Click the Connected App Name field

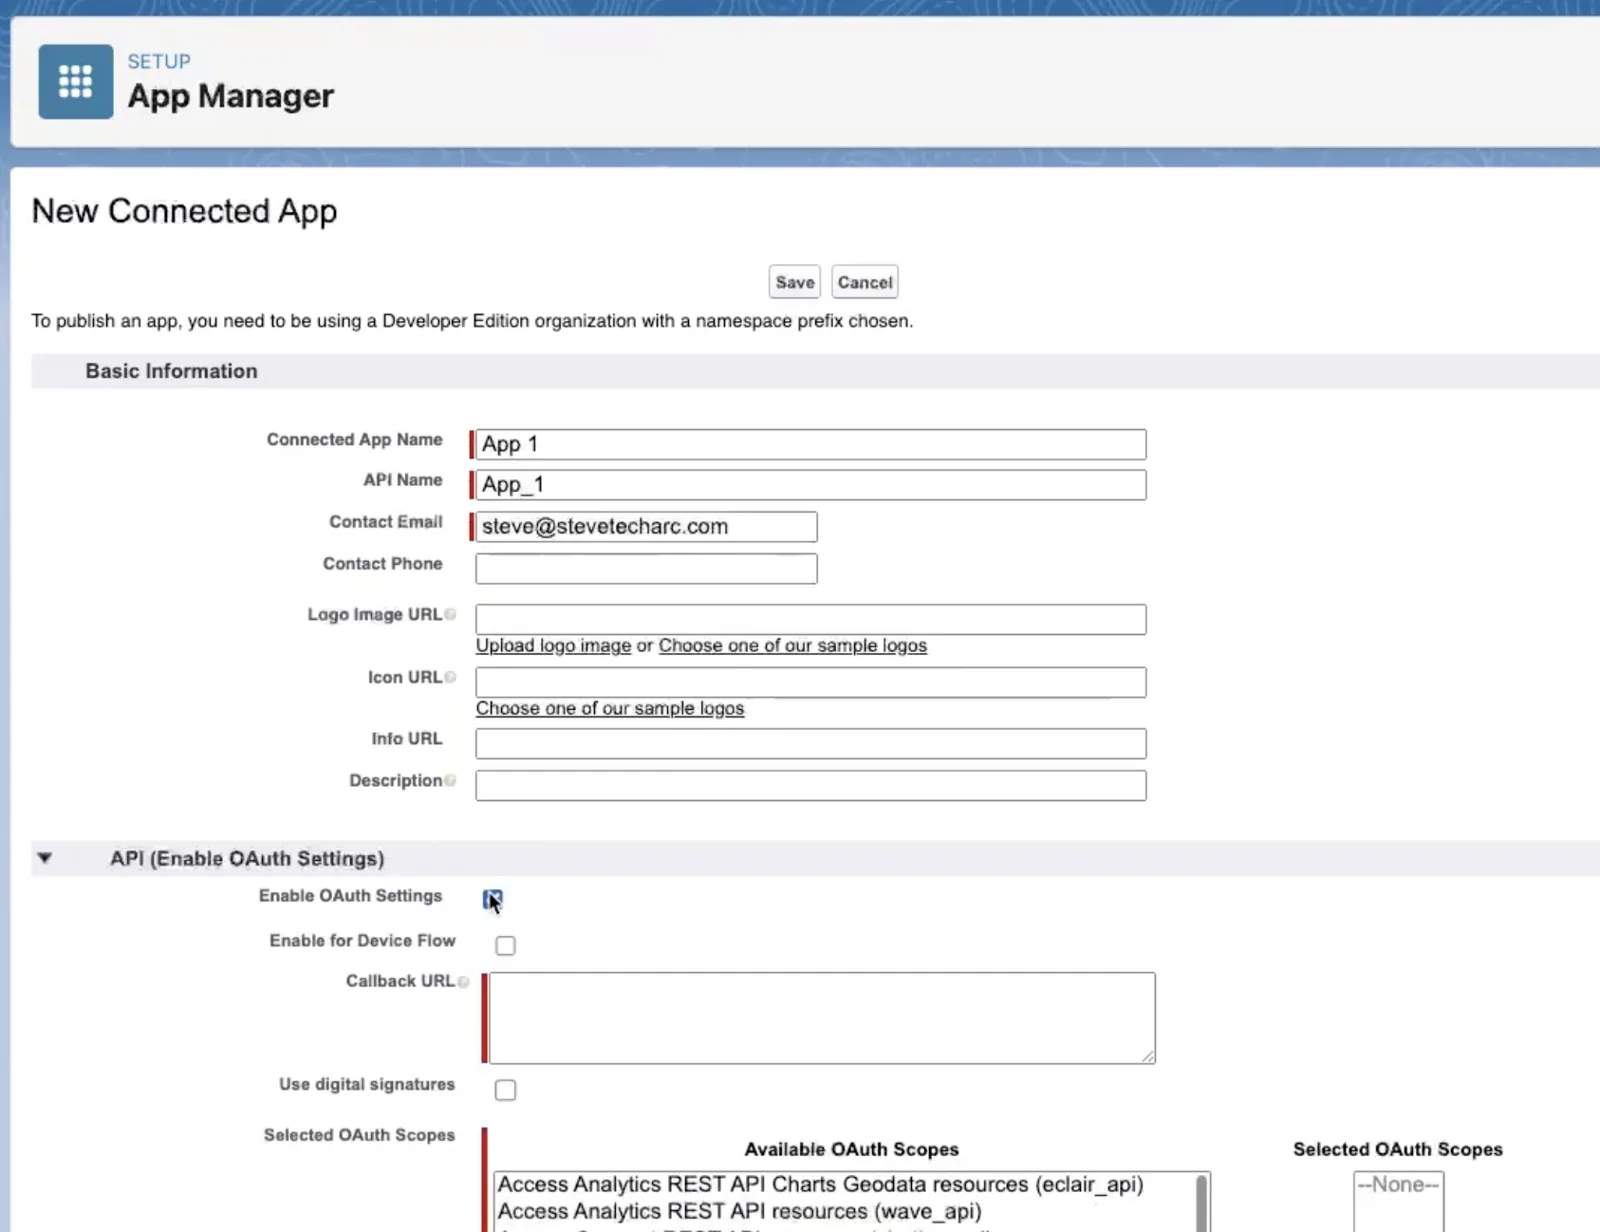point(811,444)
